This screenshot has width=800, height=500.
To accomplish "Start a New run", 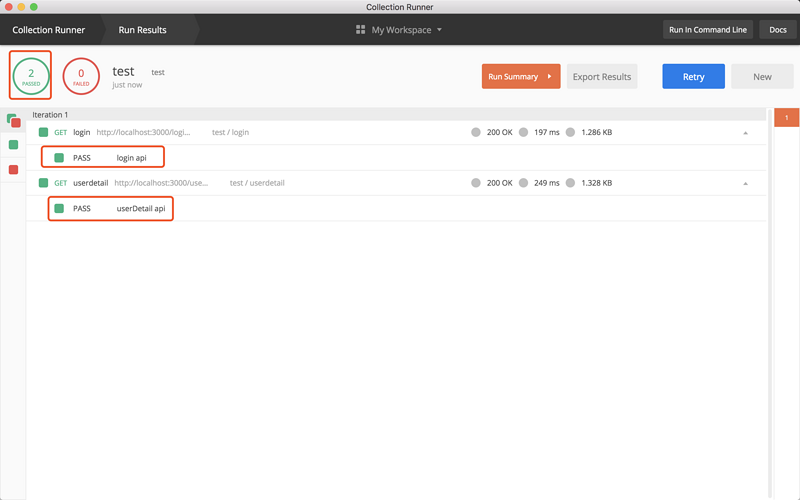I will click(x=762, y=77).
